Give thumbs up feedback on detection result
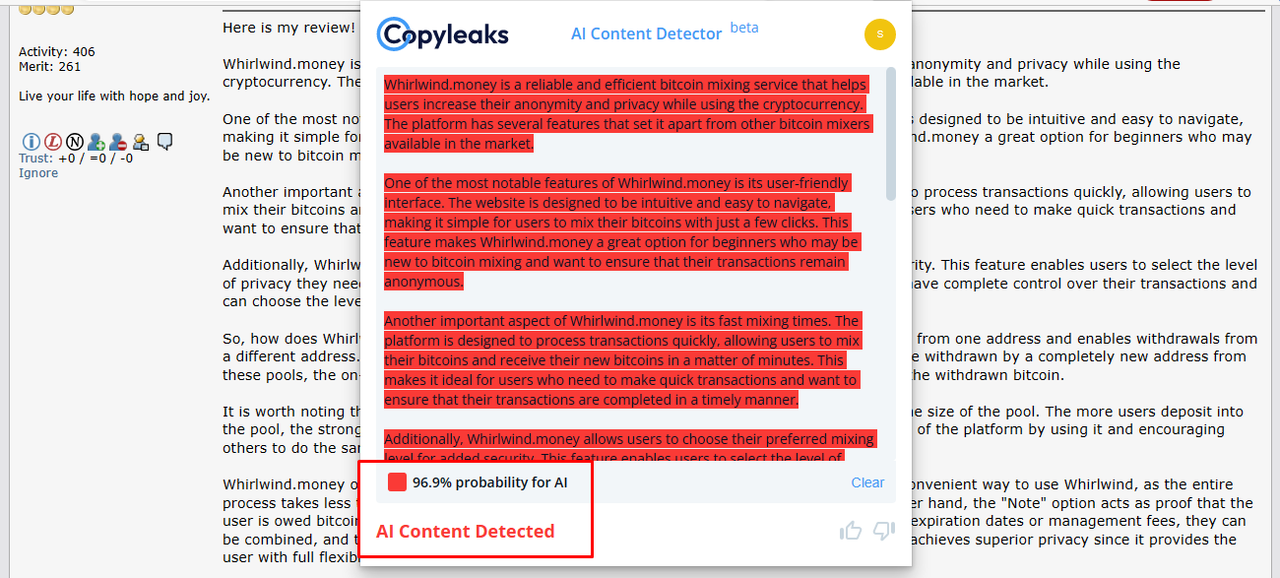The image size is (1280, 578). click(851, 530)
